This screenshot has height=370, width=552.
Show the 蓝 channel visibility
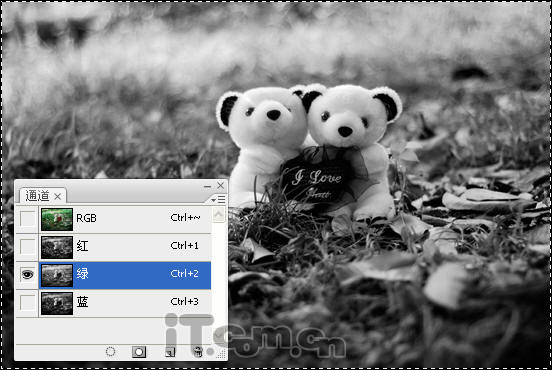(x=27, y=303)
